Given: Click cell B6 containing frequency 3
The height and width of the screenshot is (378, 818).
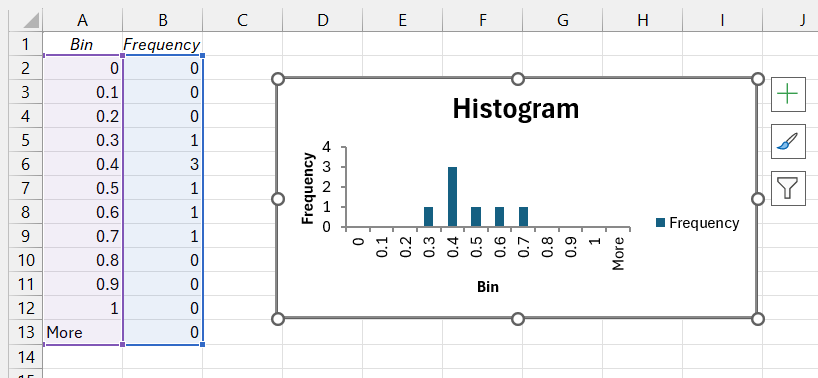Looking at the screenshot, I should pyautogui.click(x=163, y=164).
